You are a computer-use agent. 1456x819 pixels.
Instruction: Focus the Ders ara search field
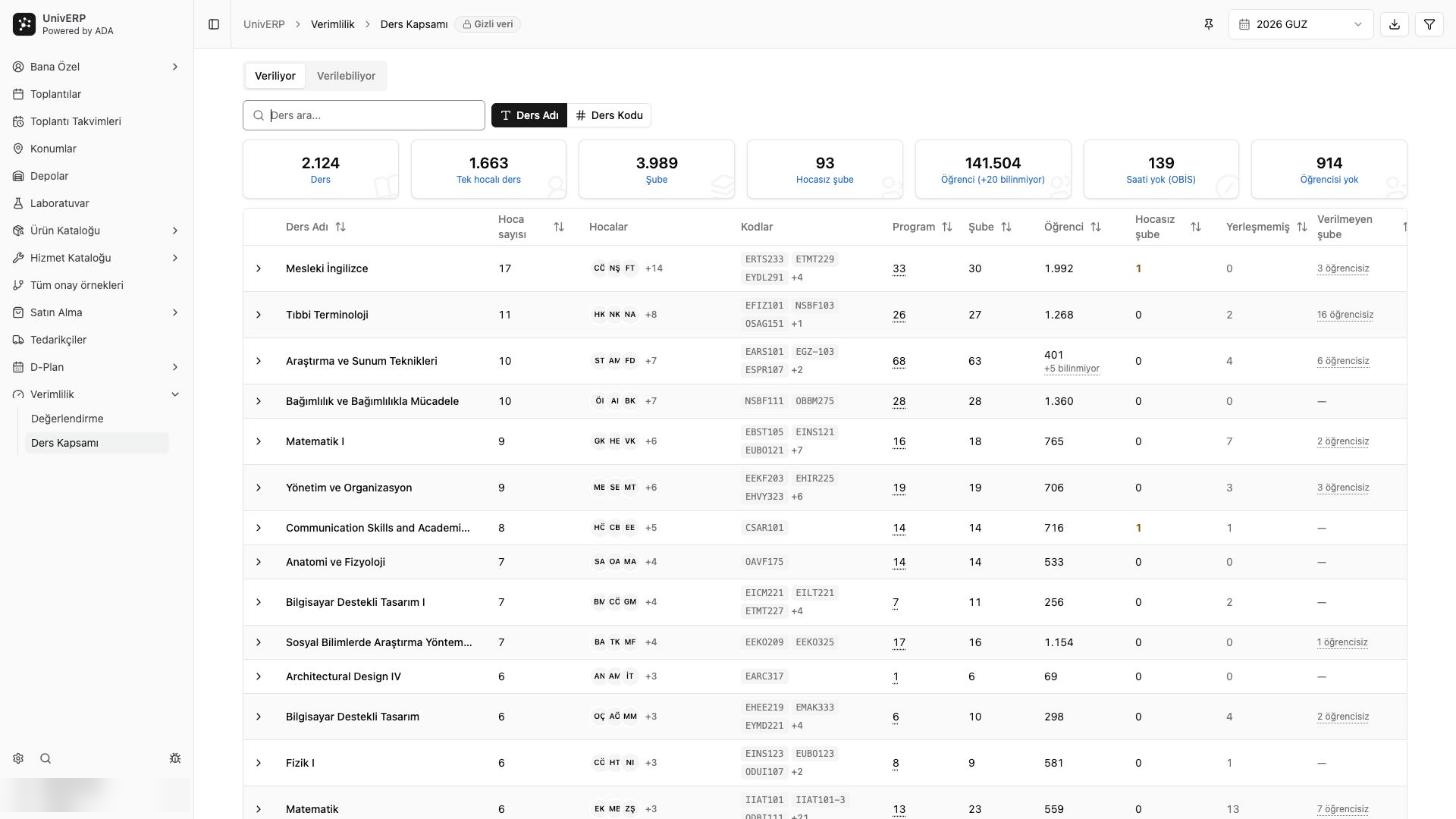364,115
